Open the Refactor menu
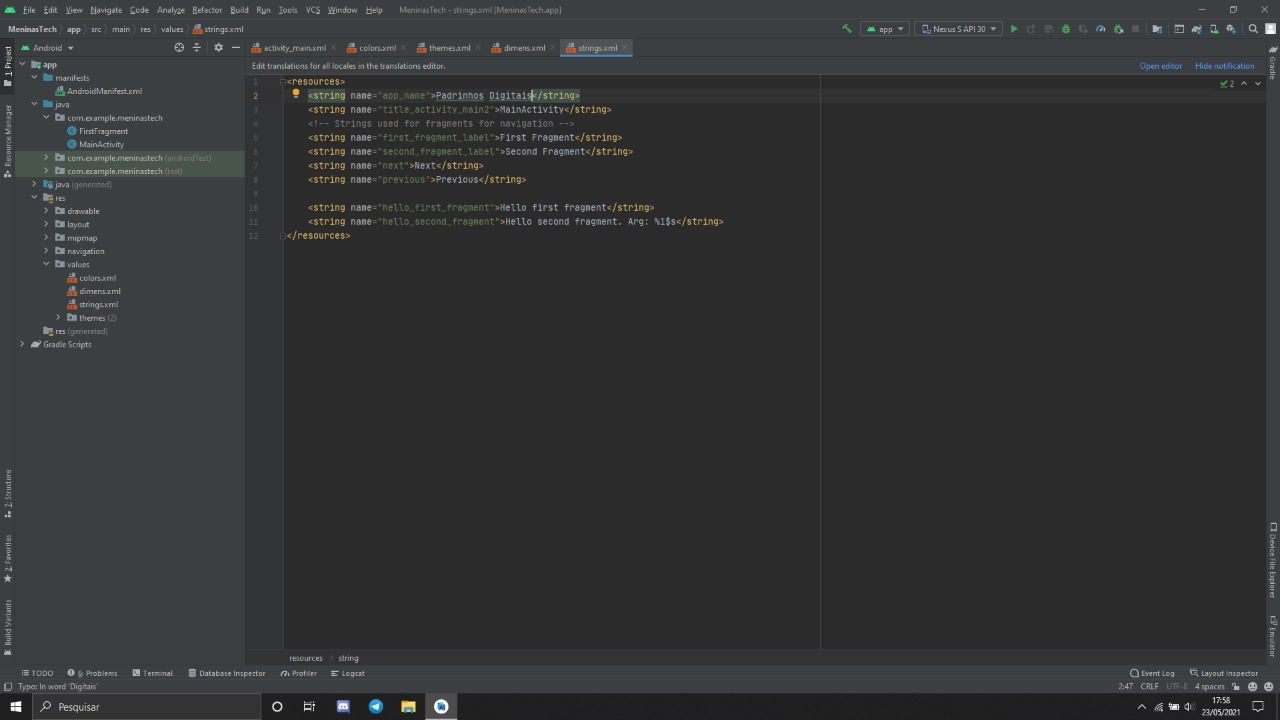Image resolution: width=1280 pixels, height=720 pixels. coord(207,10)
